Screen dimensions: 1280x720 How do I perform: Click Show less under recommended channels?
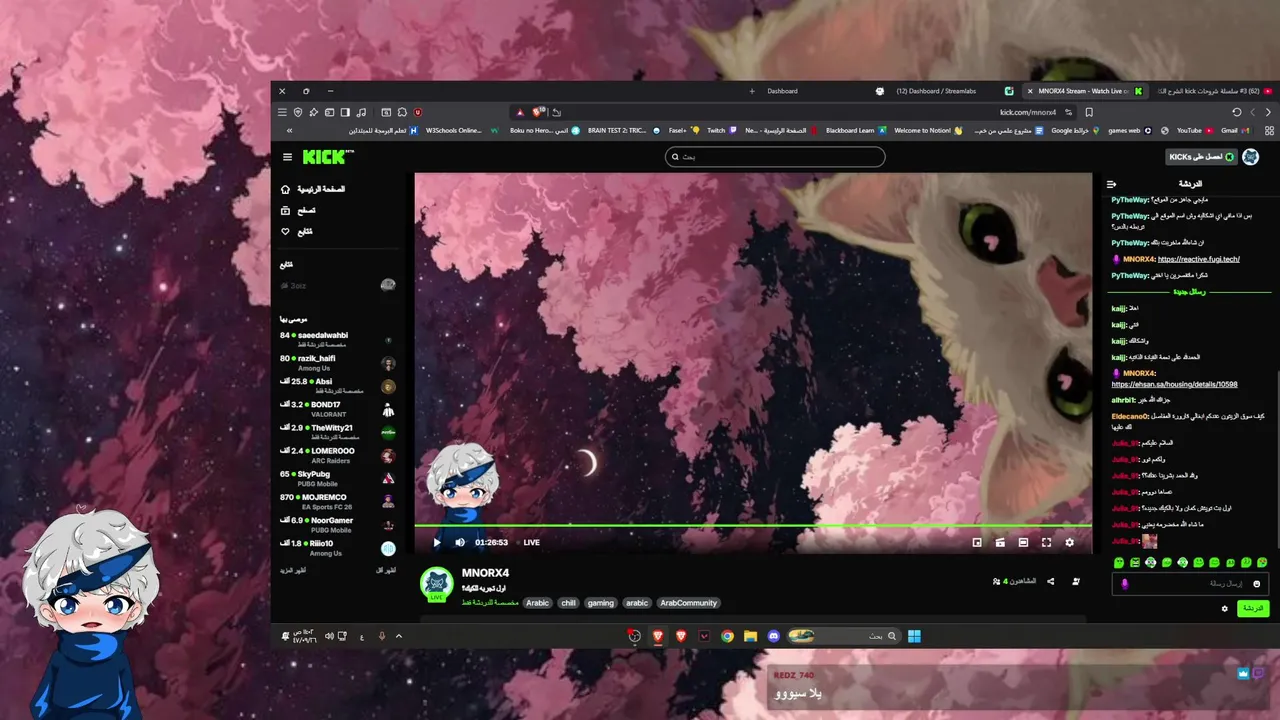coord(386,570)
